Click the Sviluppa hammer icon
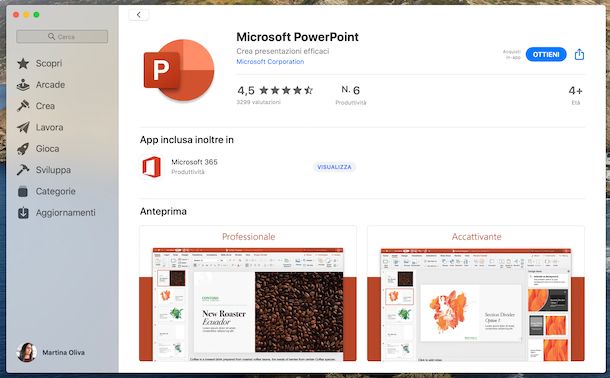Screen dimensions: 610x378 coord(23,170)
